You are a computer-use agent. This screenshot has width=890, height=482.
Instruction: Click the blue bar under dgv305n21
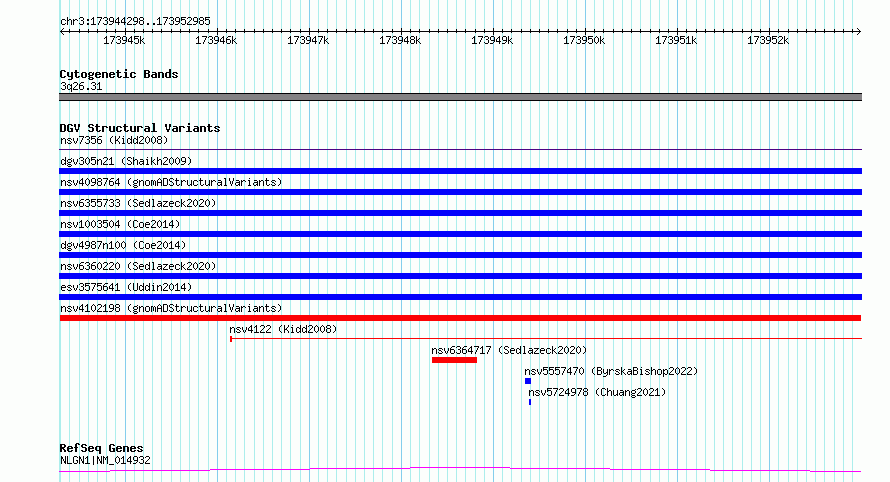coord(460,171)
